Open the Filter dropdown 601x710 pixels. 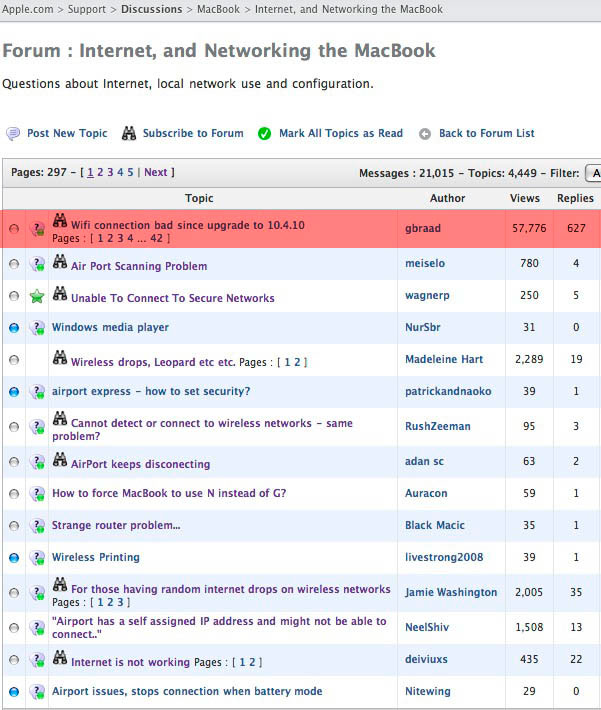tap(593, 173)
